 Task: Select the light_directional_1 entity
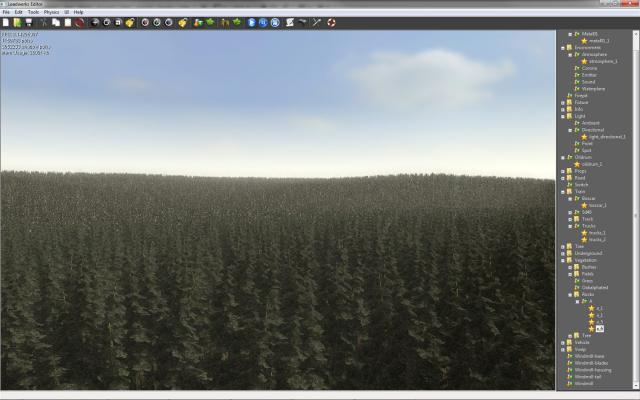coord(607,137)
